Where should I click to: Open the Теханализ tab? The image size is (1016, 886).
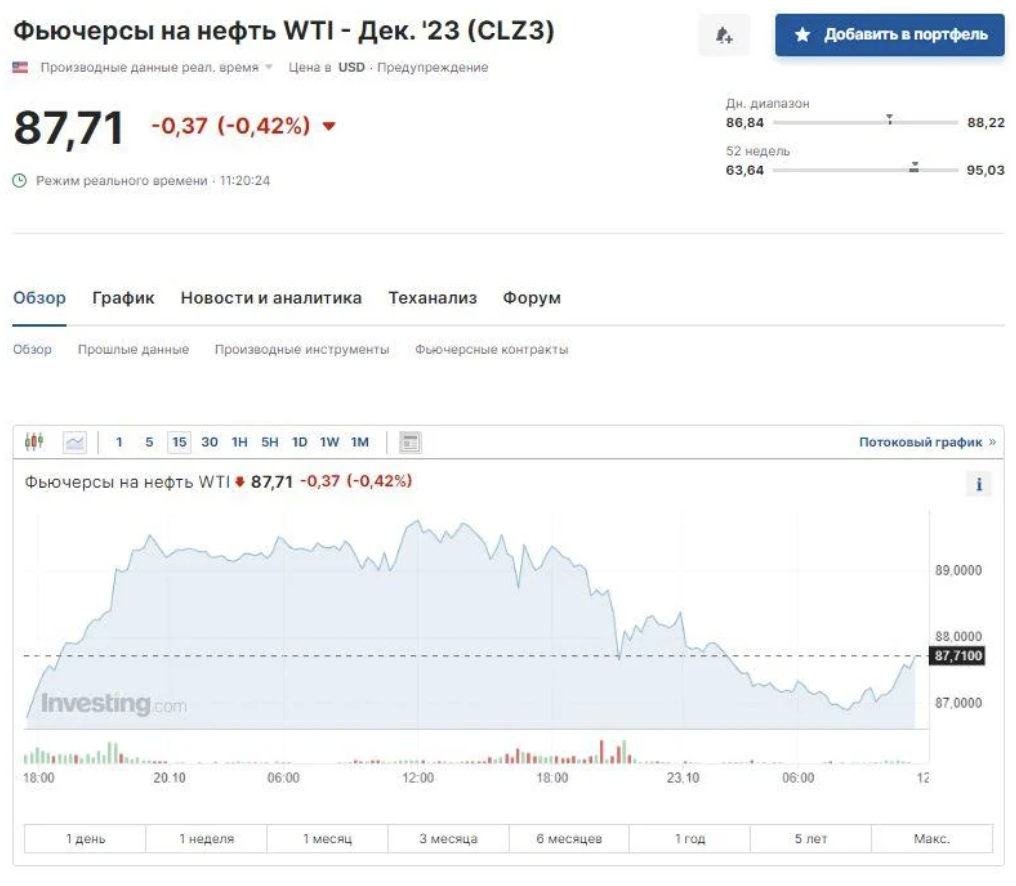point(432,298)
